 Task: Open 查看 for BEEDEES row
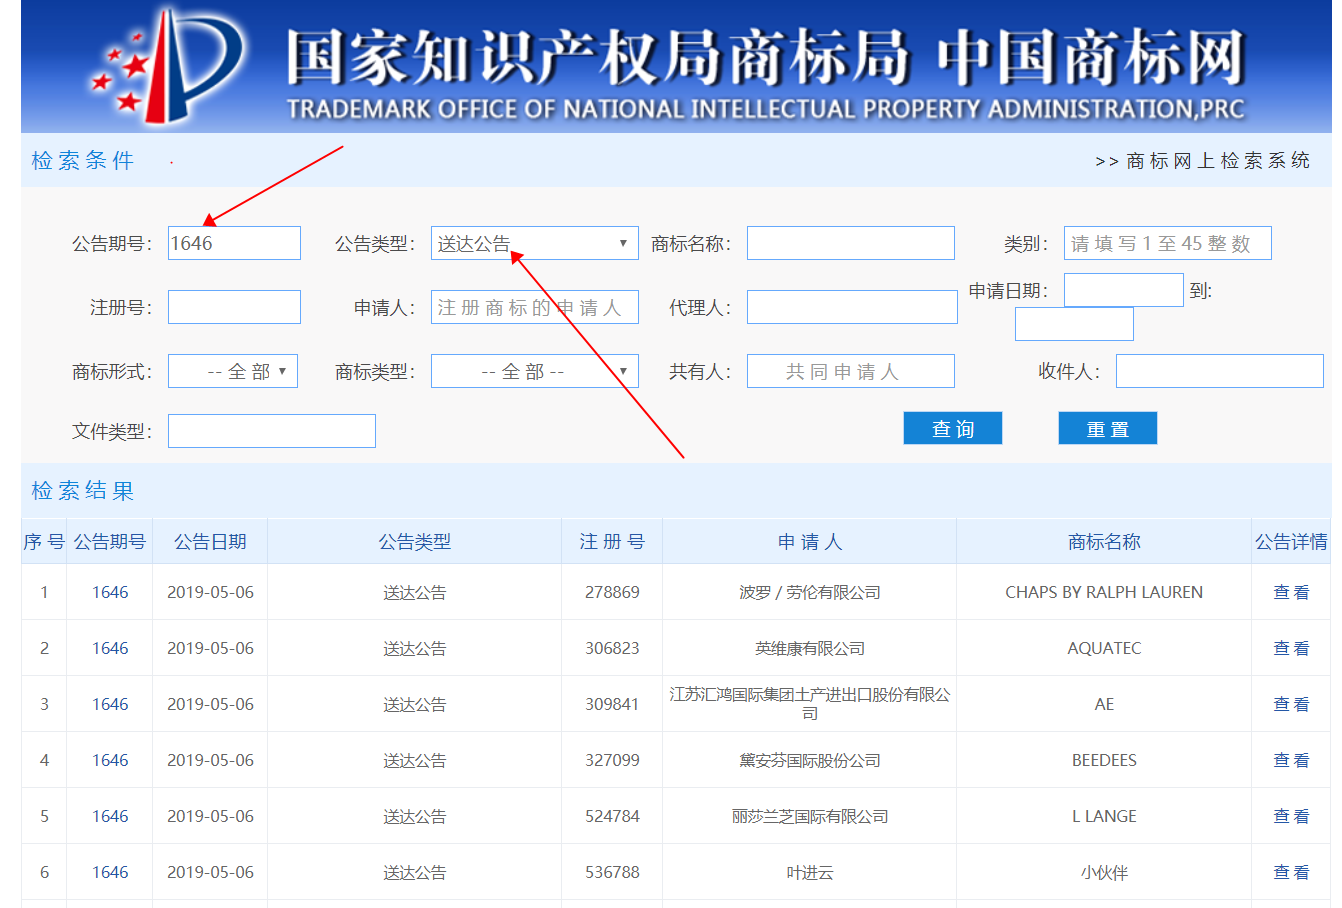coord(1291,760)
